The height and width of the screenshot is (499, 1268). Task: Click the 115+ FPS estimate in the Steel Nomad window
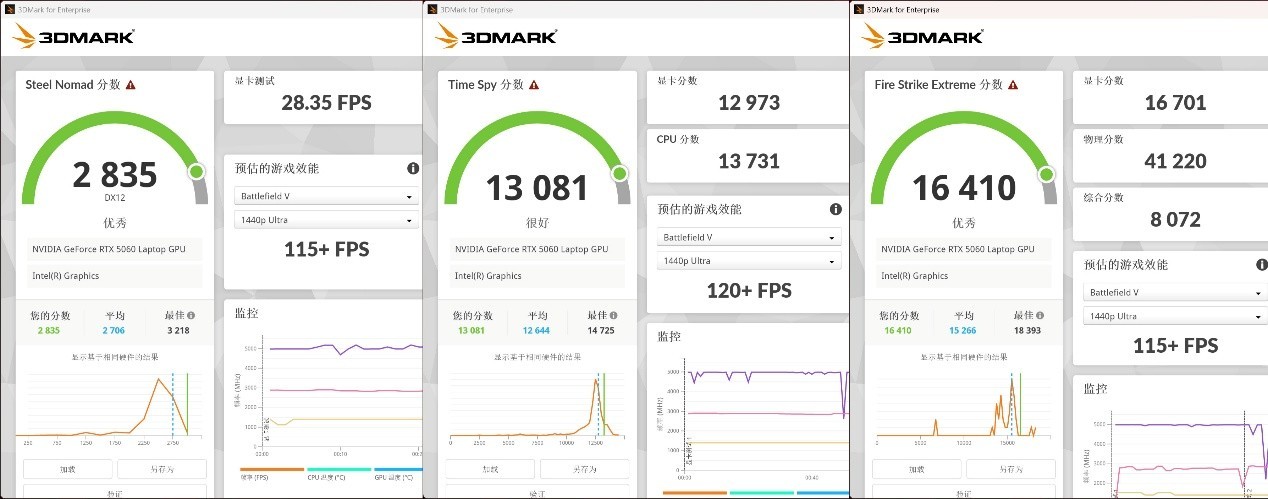(326, 250)
